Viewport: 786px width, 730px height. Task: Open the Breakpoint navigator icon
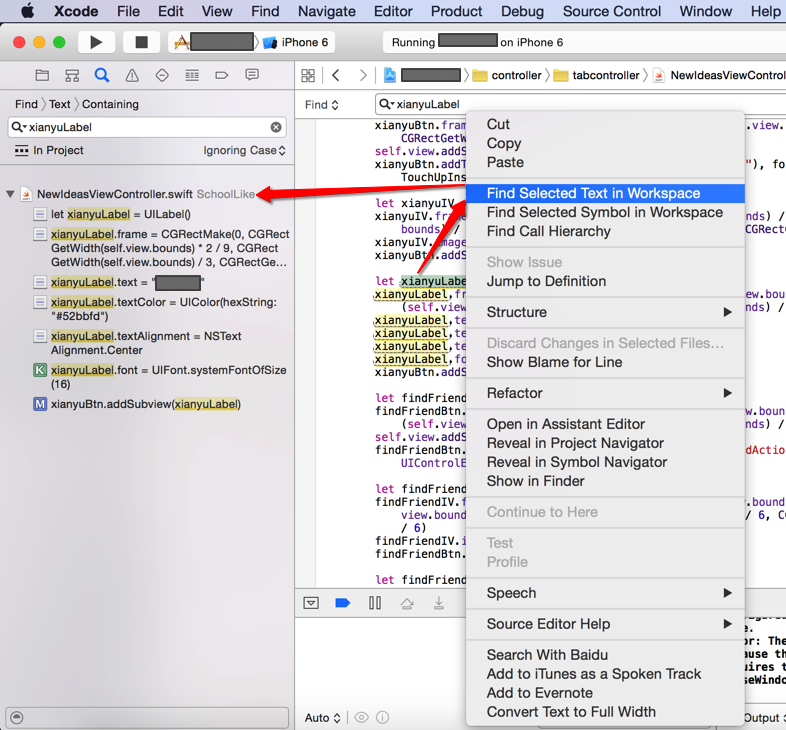click(x=222, y=75)
